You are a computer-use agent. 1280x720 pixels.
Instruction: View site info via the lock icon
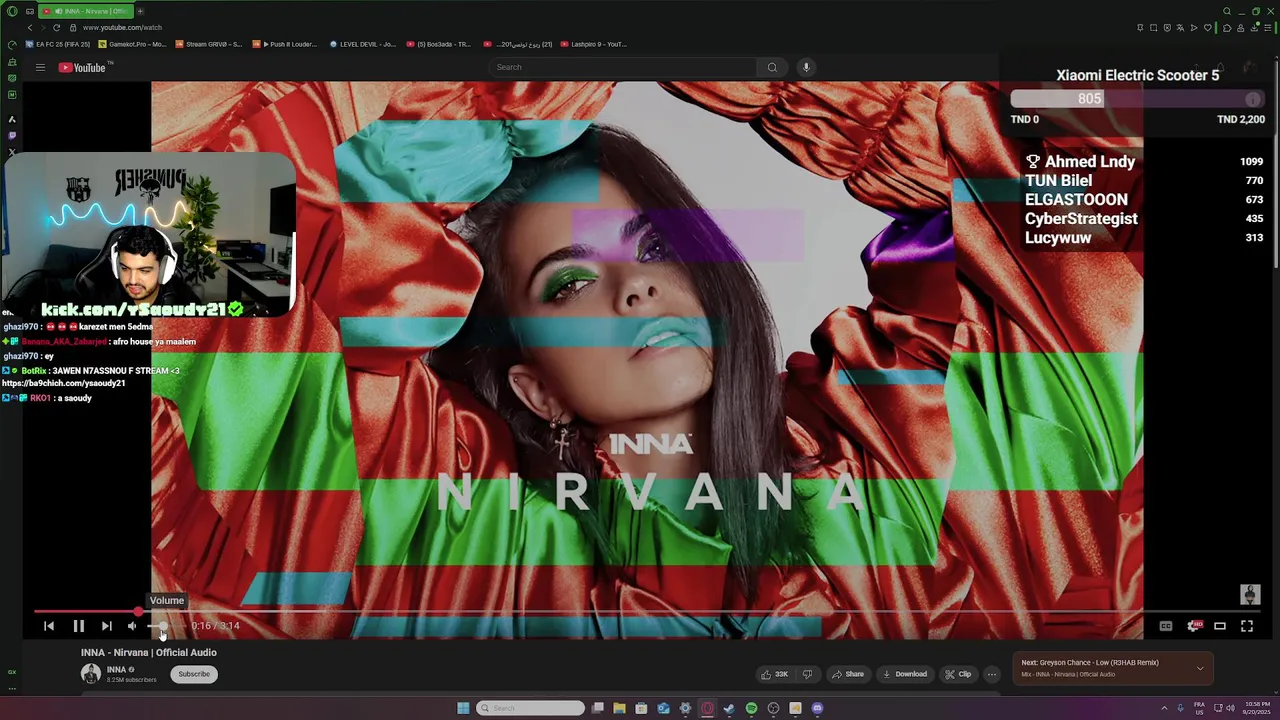click(x=73, y=27)
